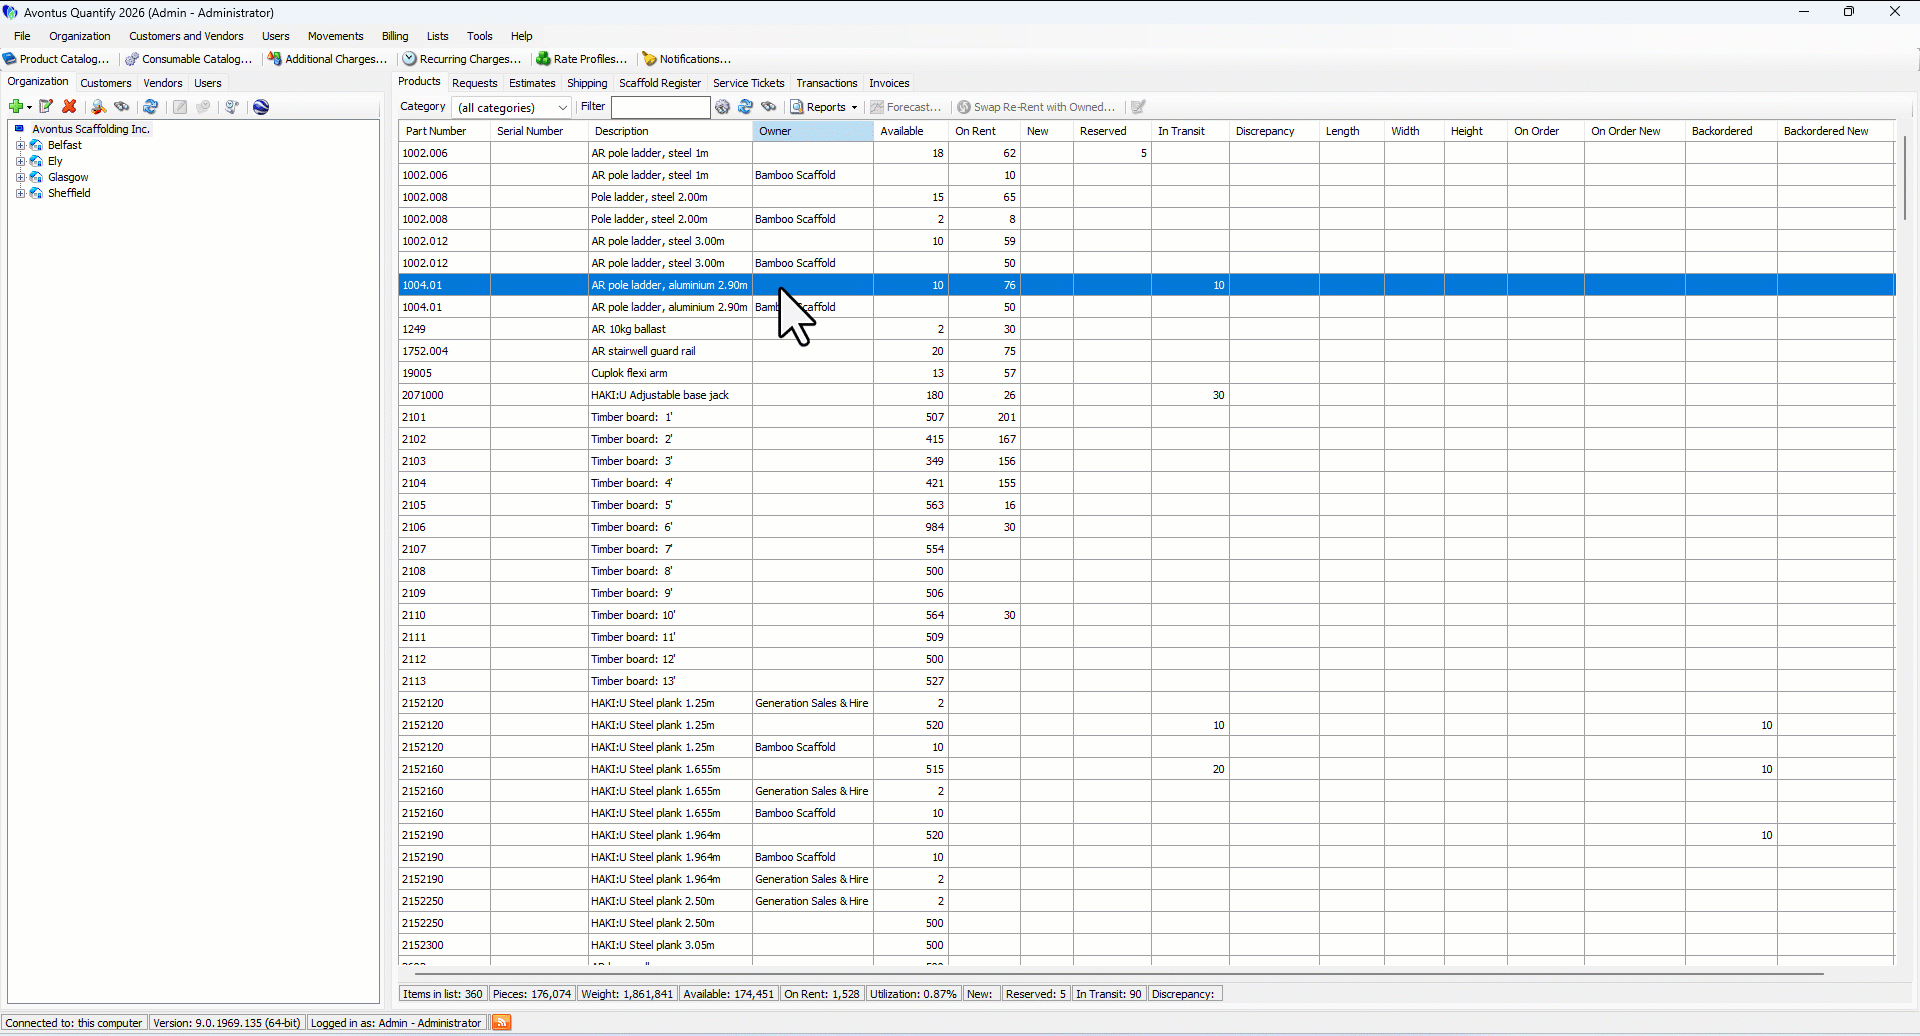Open Consumable Catalog gear icon
Viewport: 1920px width, 1036px height.
point(132,59)
